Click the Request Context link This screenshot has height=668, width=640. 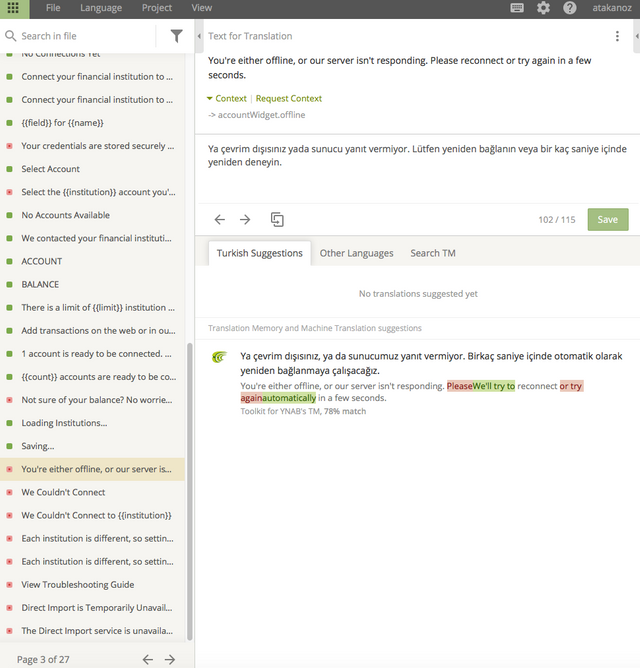pos(288,98)
